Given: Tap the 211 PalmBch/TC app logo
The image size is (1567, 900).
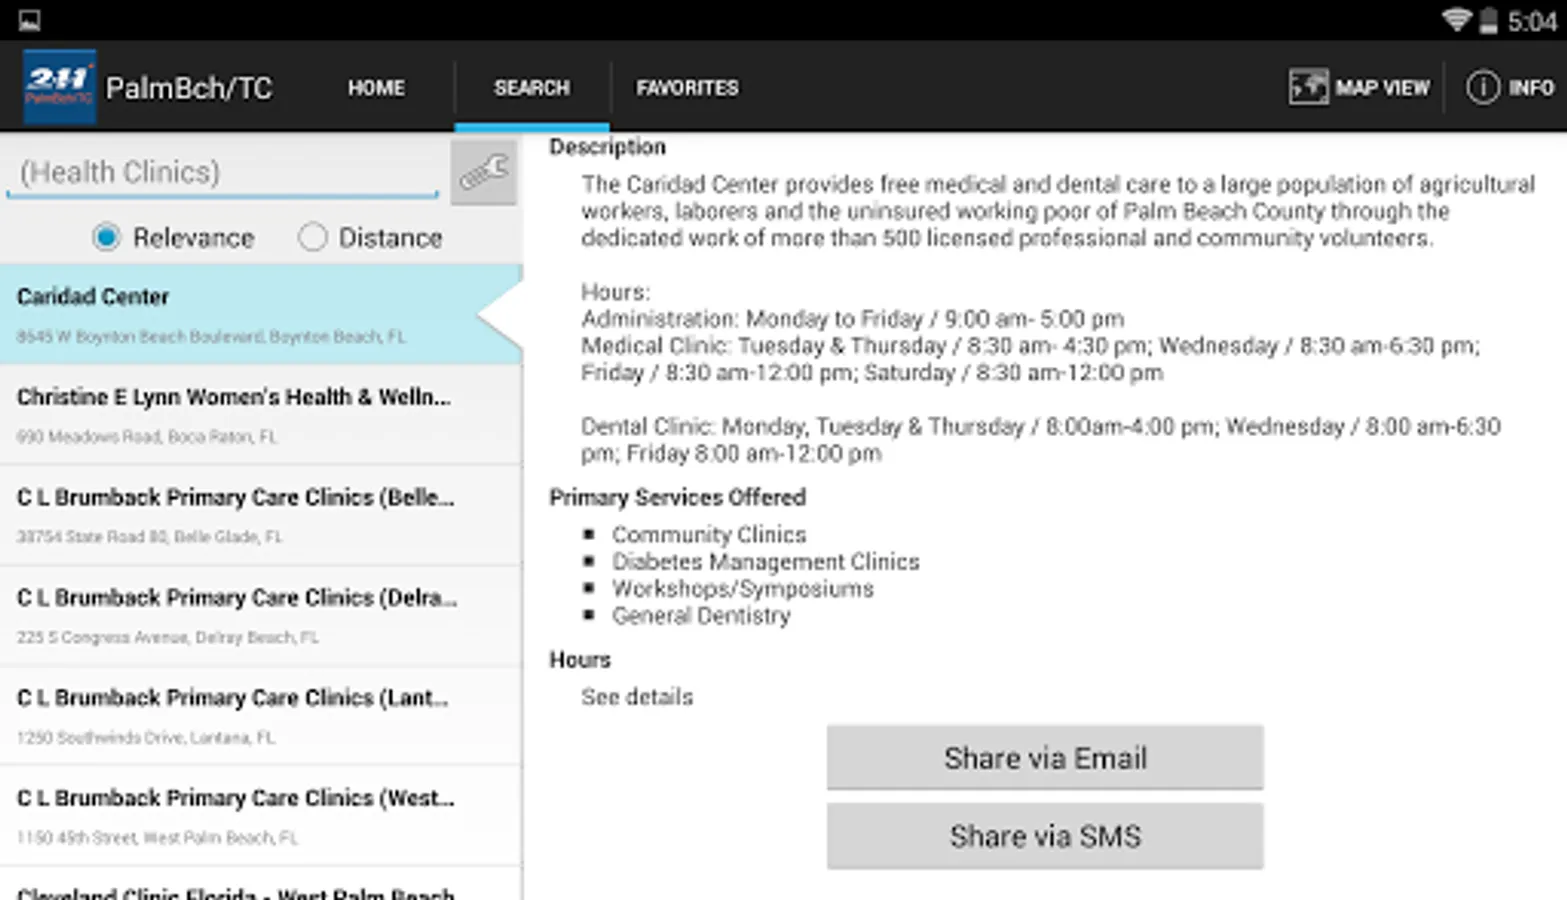Looking at the screenshot, I should click(x=59, y=87).
